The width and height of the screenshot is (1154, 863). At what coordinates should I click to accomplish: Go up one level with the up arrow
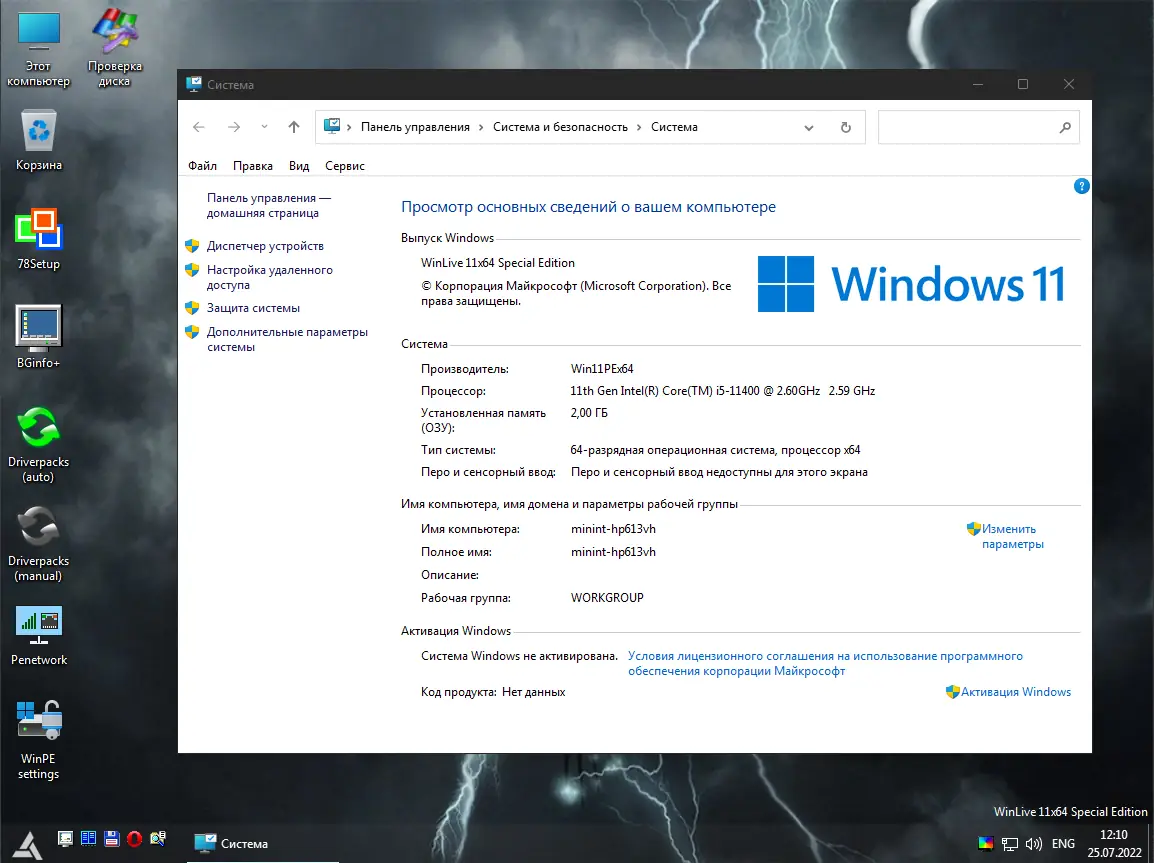pos(294,127)
